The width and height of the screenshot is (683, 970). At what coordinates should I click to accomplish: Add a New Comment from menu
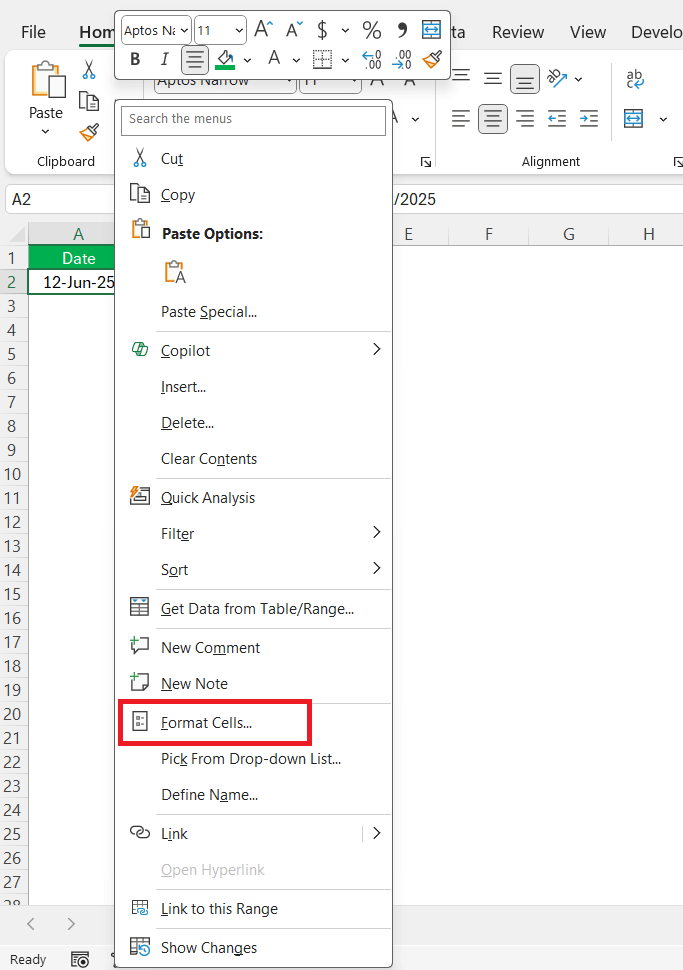(x=254, y=647)
